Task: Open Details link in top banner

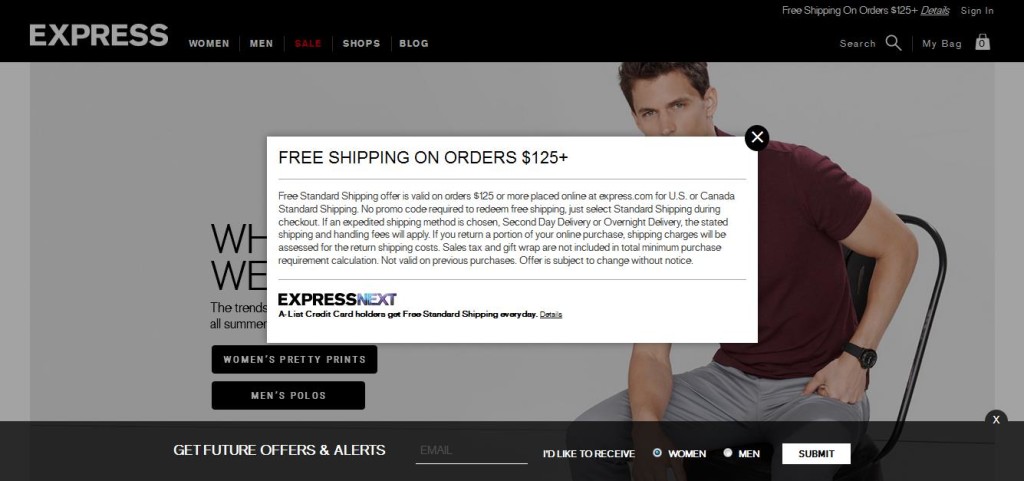Action: click(x=935, y=10)
